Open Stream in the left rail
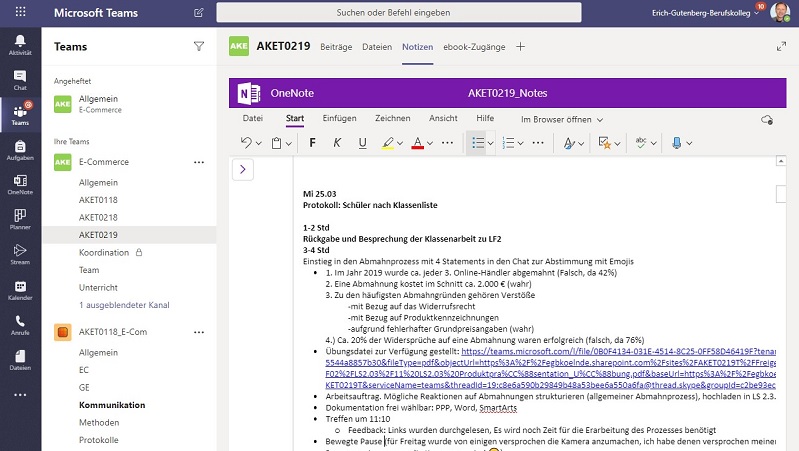 coord(20,254)
